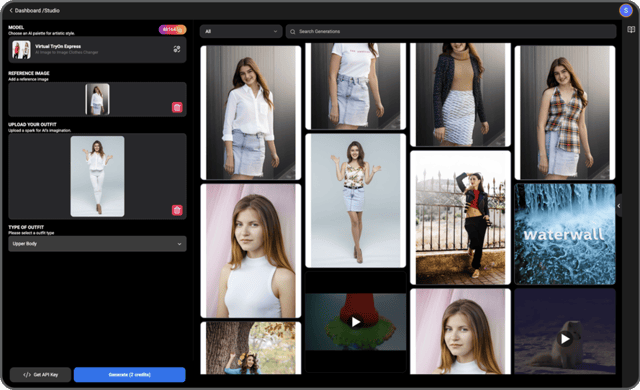Viewport: 640px width, 390px height.
Task: Open the Upper Body outfit type dropdown
Action: click(x=97, y=244)
